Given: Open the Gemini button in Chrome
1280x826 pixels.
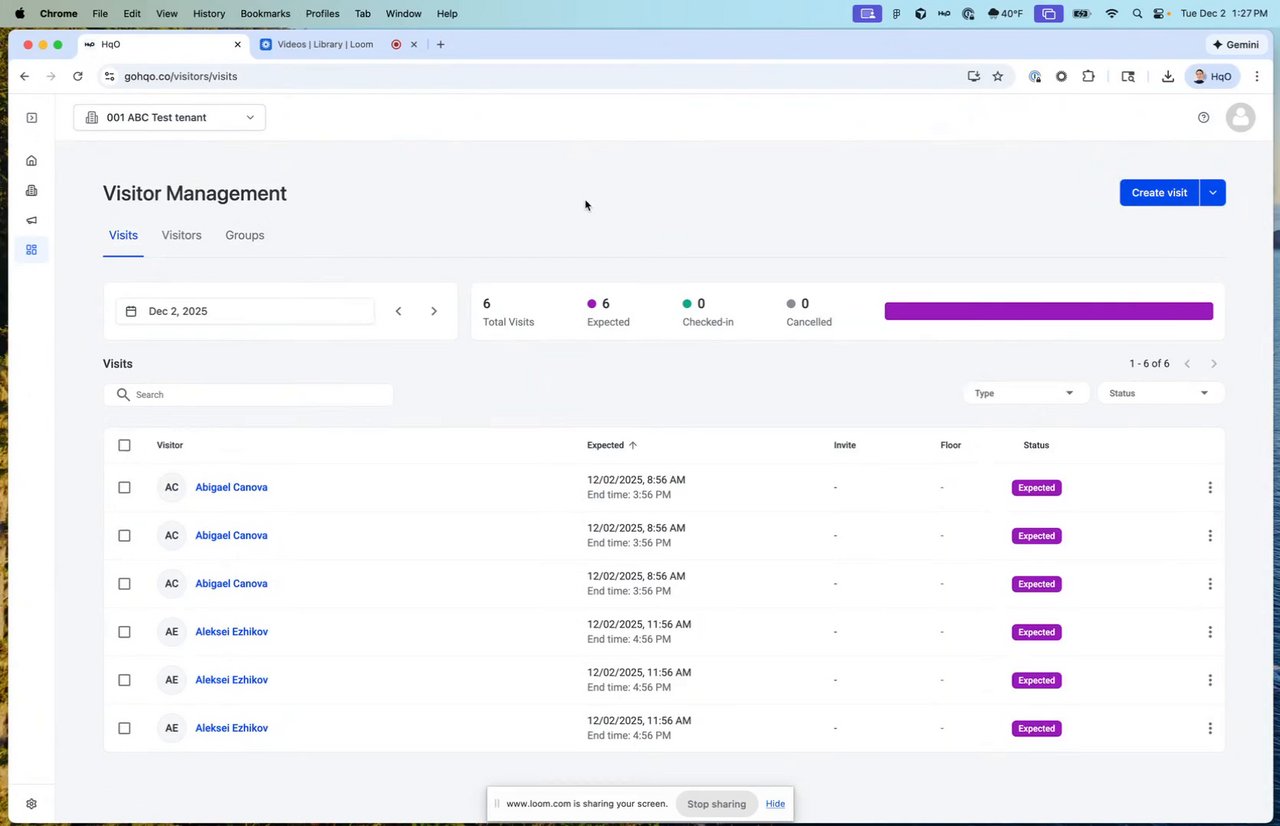Looking at the screenshot, I should tap(1235, 44).
